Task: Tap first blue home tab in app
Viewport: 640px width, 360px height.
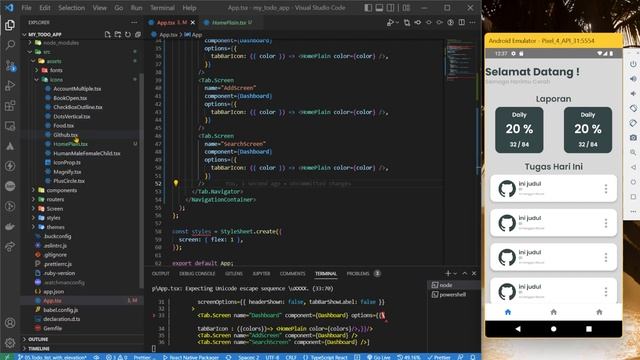Action: pyautogui.click(x=508, y=312)
